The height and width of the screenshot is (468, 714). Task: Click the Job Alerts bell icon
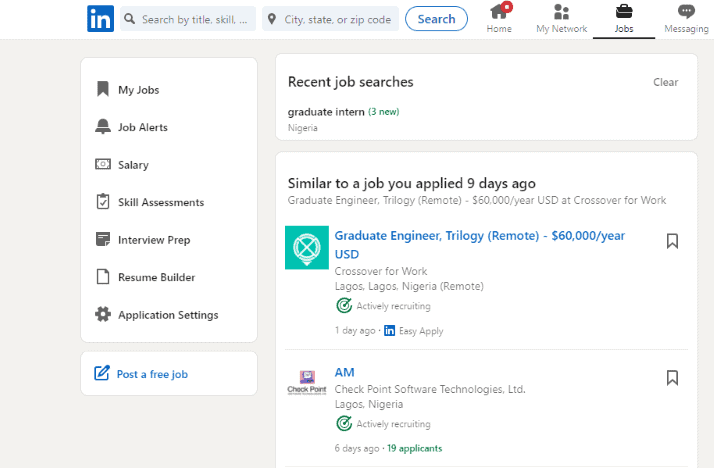(103, 127)
